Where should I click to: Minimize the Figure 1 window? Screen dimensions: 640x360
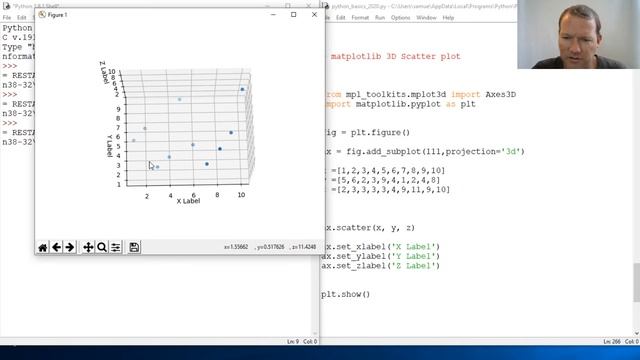coord(273,15)
